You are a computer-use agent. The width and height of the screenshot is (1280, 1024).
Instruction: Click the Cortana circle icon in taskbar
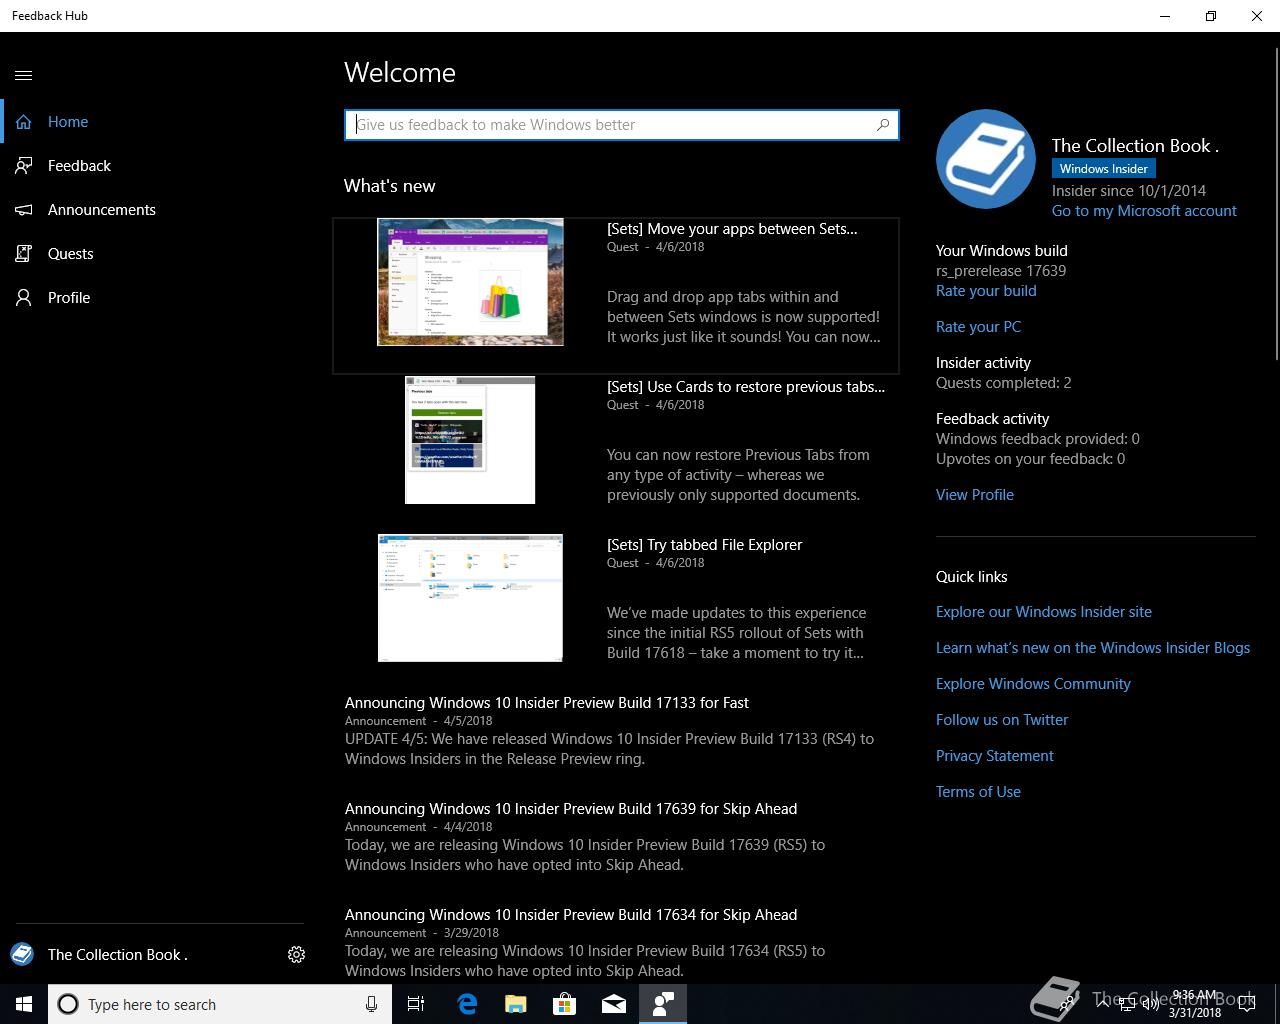(x=68, y=1004)
